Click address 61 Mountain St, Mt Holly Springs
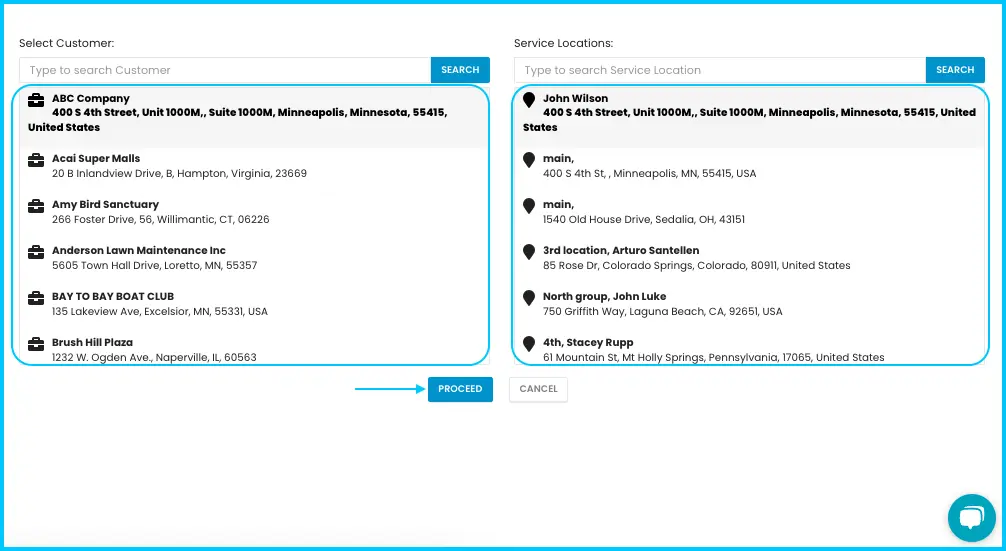This screenshot has width=1006, height=551. tap(713, 358)
